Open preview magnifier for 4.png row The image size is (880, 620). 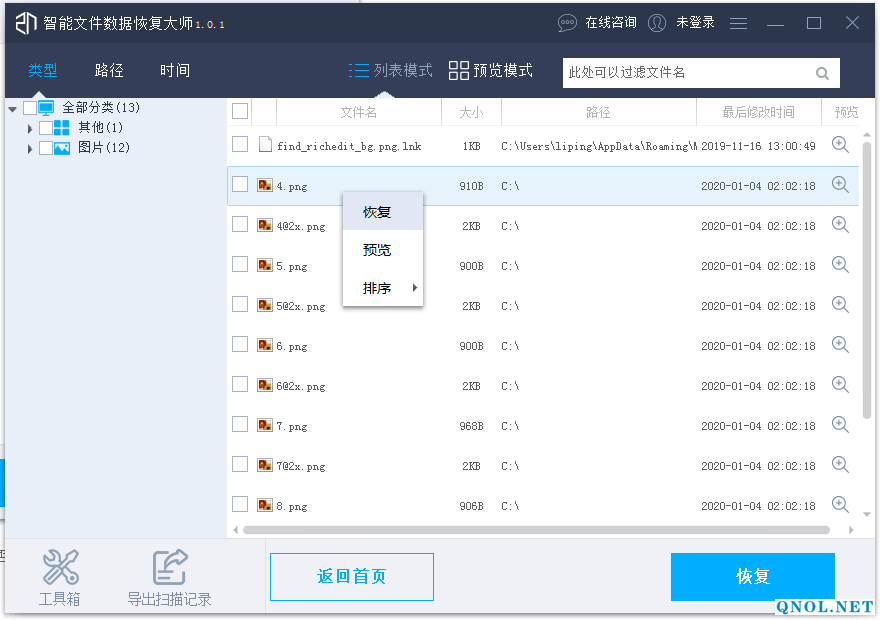pyautogui.click(x=841, y=185)
